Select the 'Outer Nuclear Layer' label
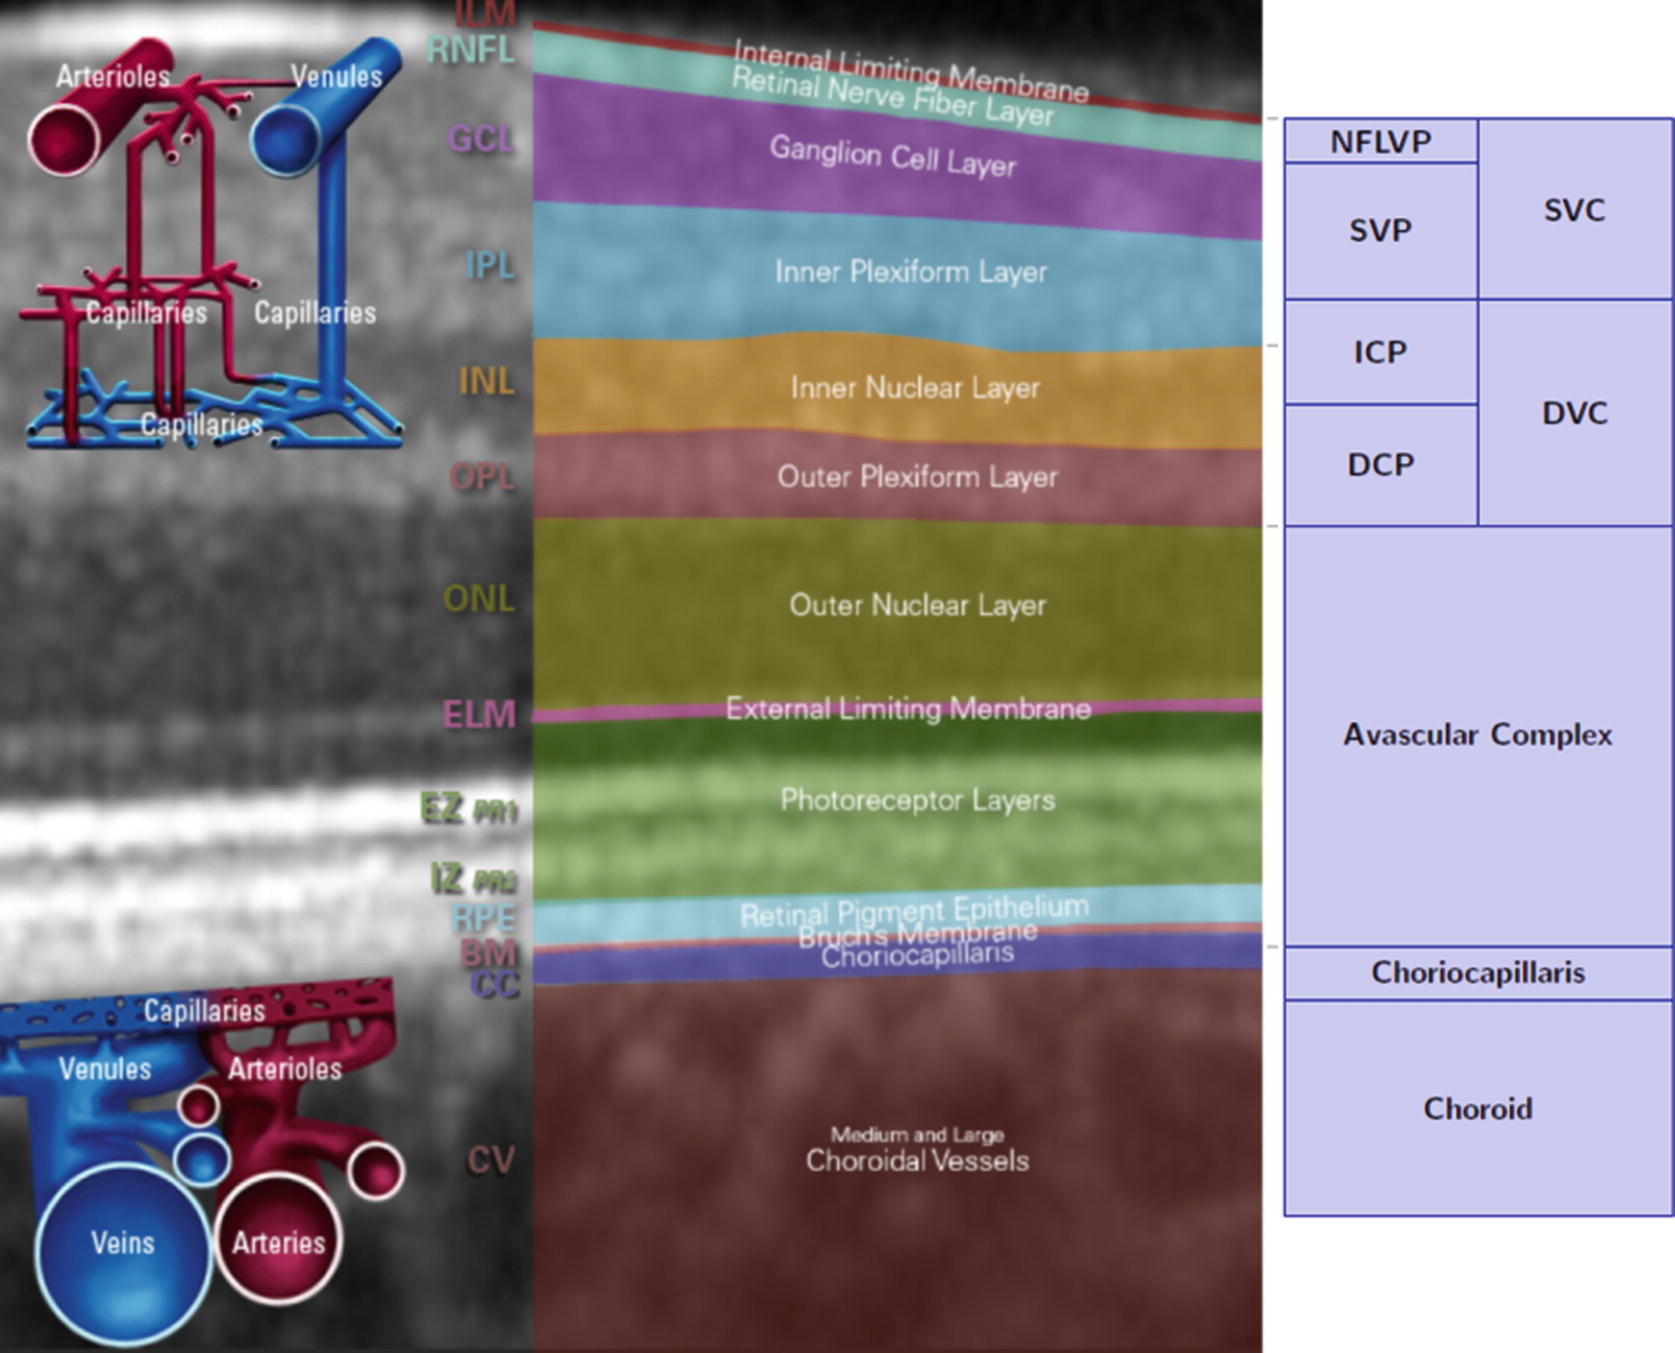Viewport: 1675px width, 1353px height. tap(917, 605)
